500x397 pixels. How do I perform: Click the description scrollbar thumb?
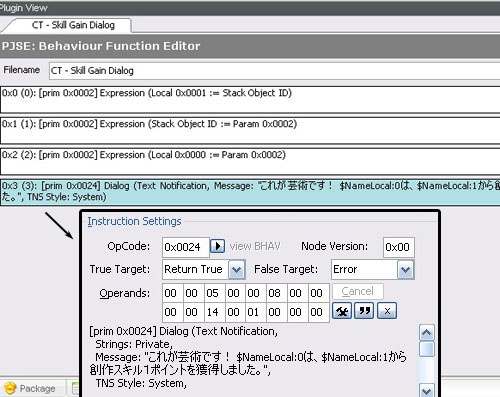427,349
